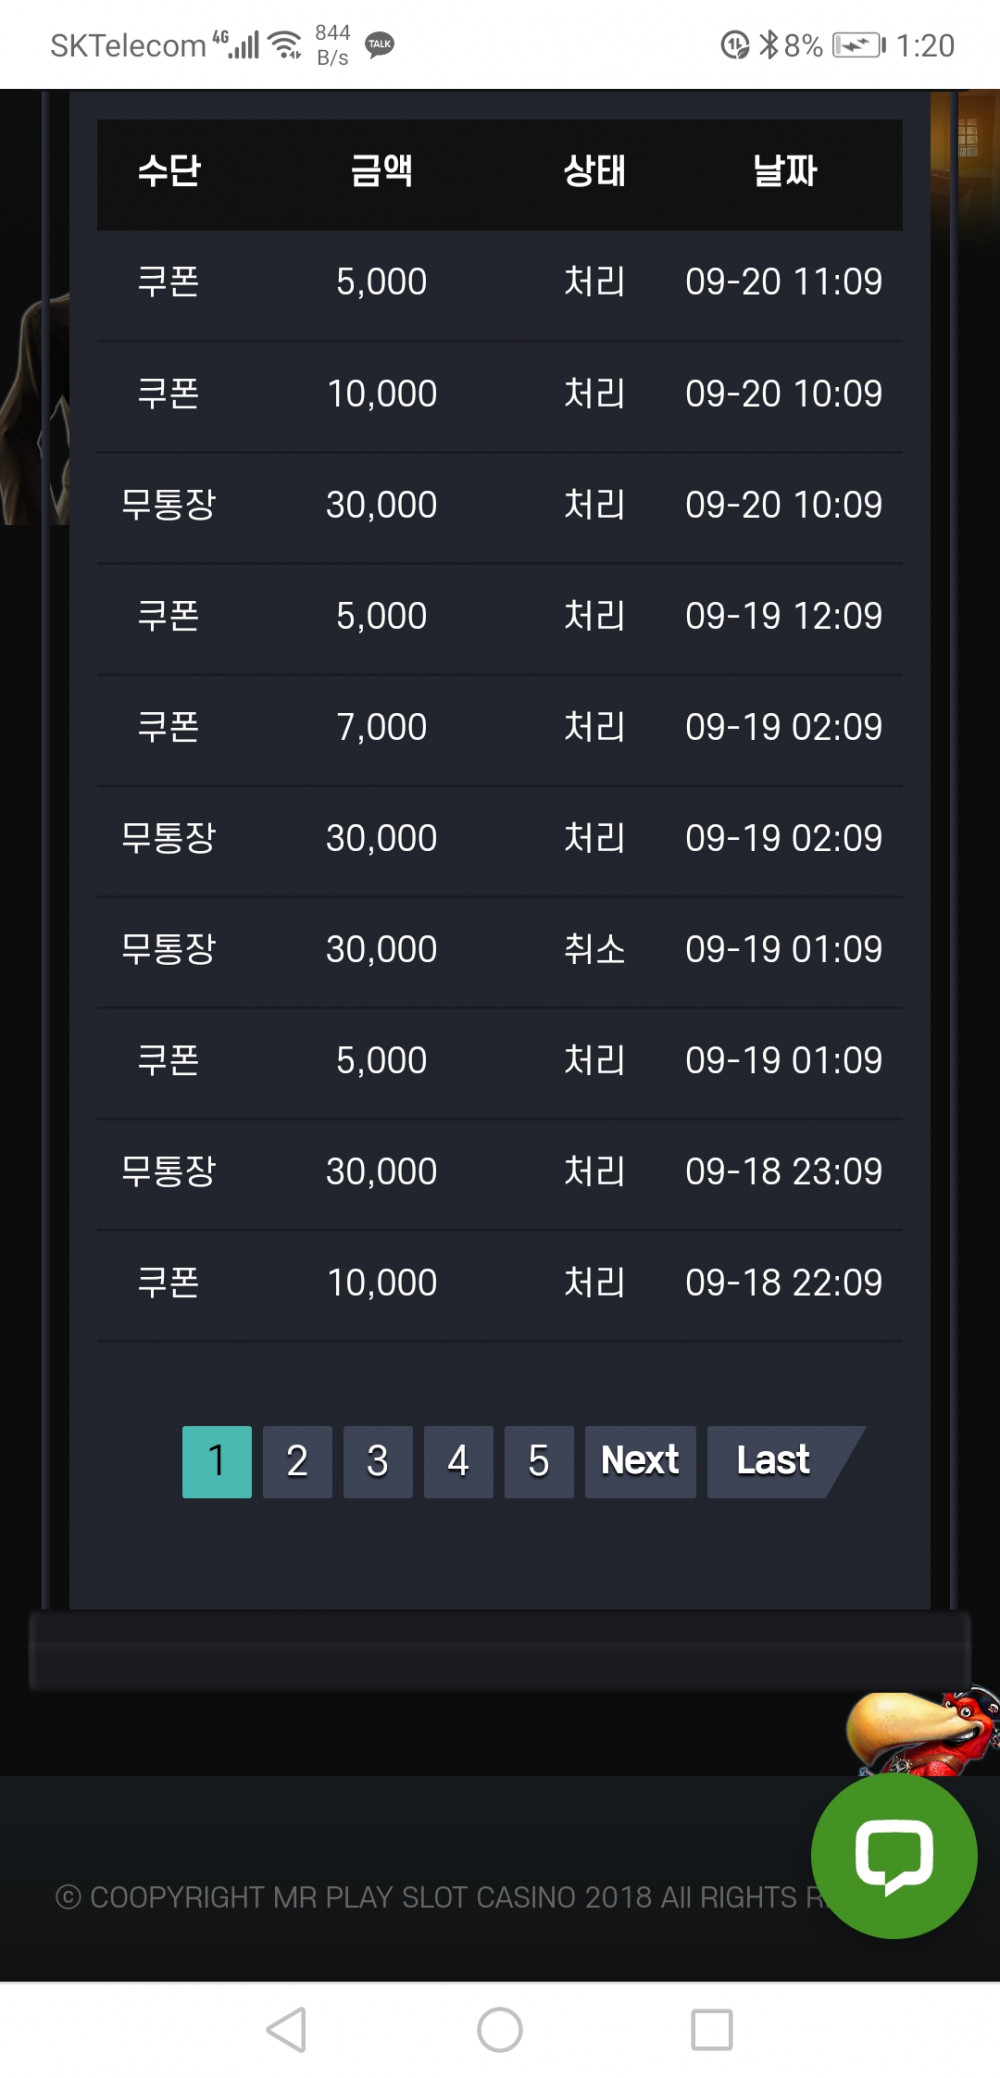This screenshot has height=2078, width=1000.
Task: Go to page 3 of history
Action: click(378, 1461)
